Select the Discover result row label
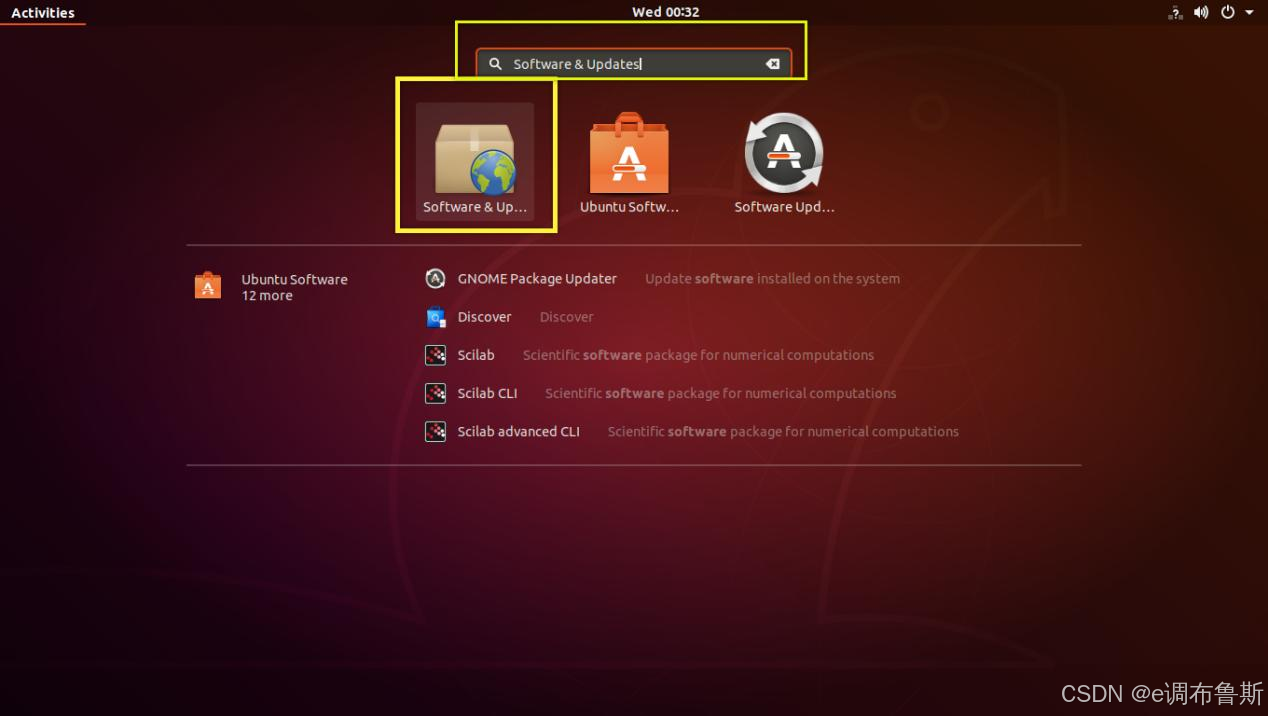The height and width of the screenshot is (716, 1268). tap(484, 317)
